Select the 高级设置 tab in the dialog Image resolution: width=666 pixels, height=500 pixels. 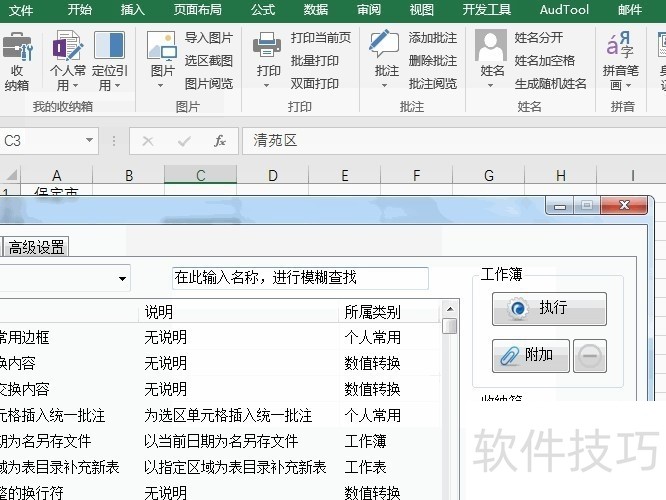[36, 247]
